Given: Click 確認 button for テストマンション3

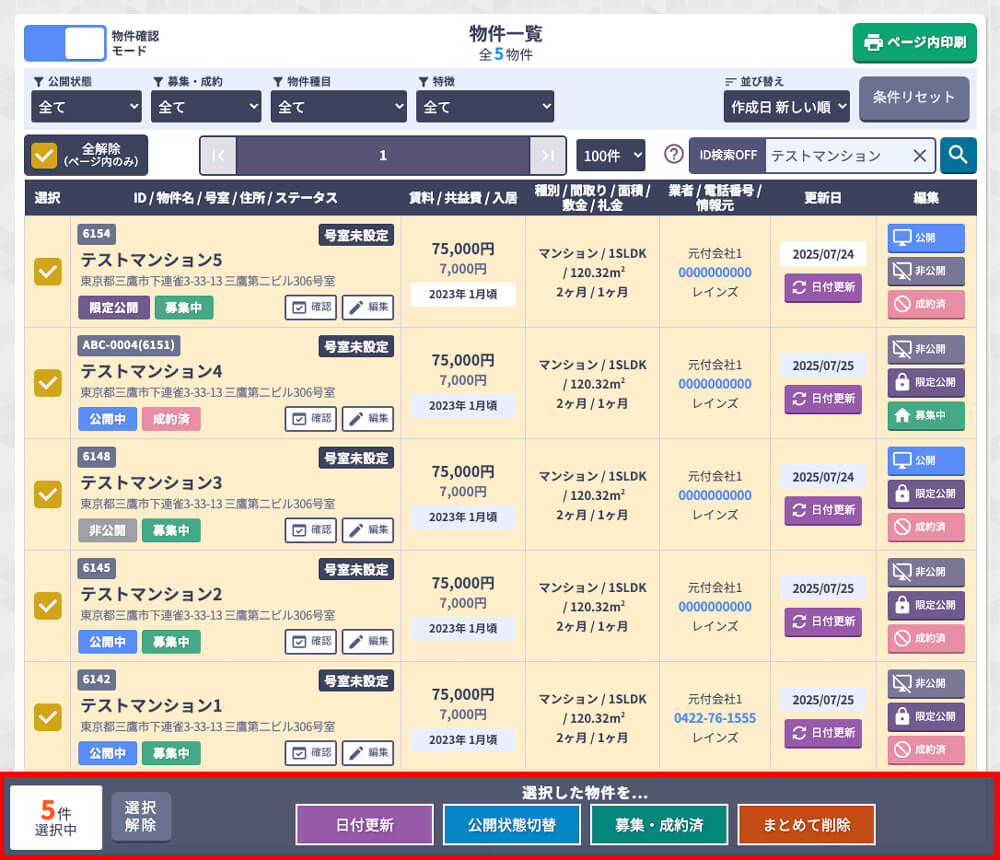Looking at the screenshot, I should (x=310, y=529).
